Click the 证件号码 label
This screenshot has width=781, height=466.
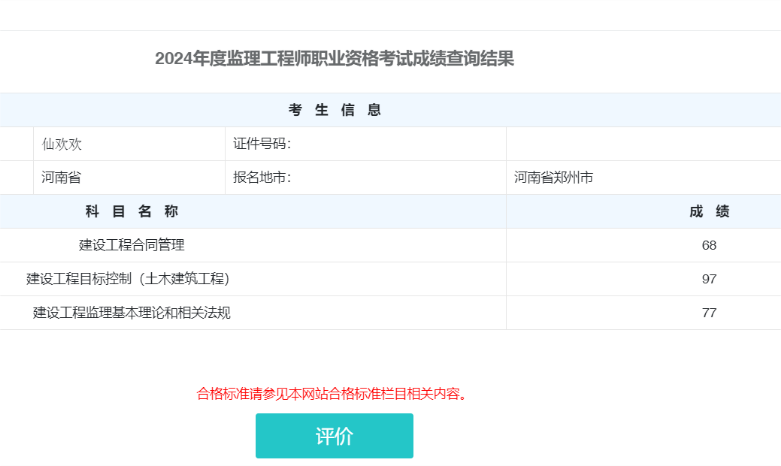tap(261, 144)
